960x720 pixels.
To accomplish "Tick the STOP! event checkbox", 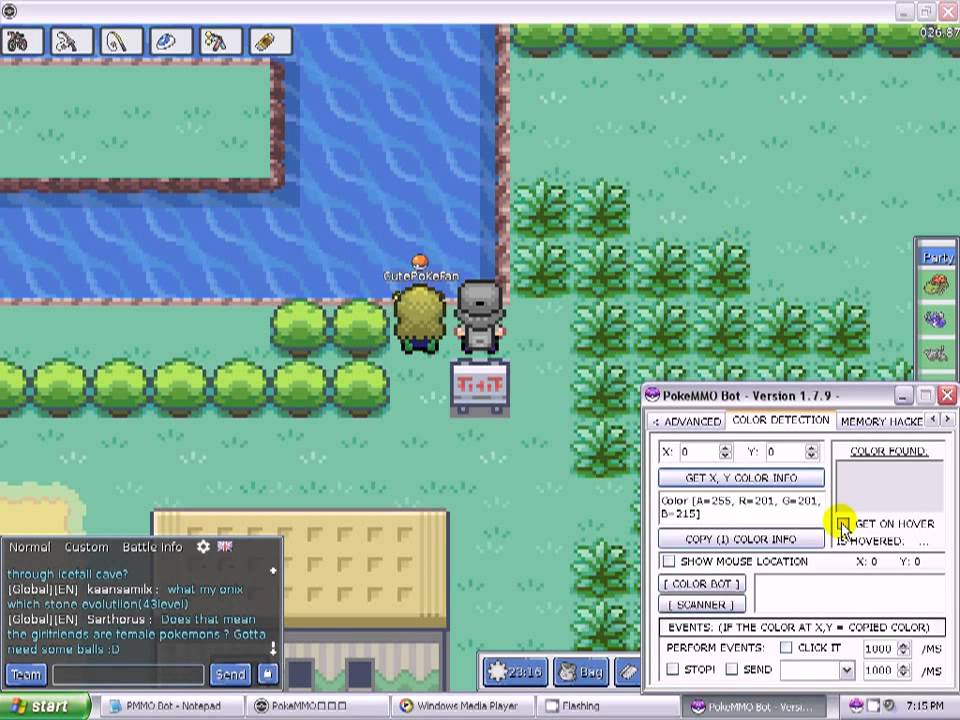I will (x=673, y=669).
